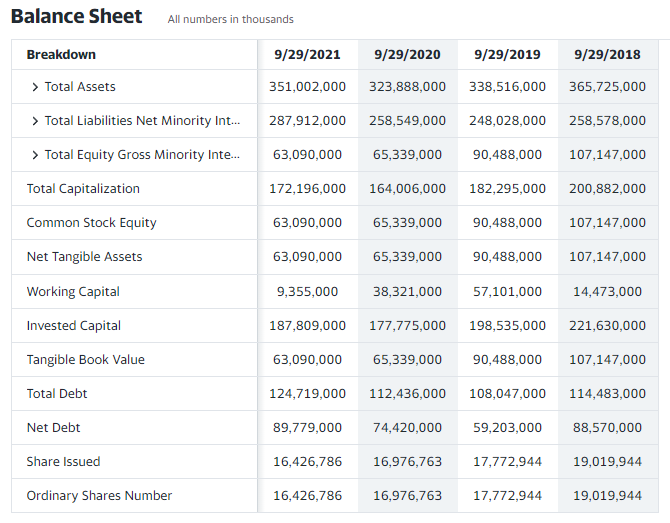
Task: Expand Total Liabilities Net Minority Interest chevron
Action: click(x=36, y=121)
